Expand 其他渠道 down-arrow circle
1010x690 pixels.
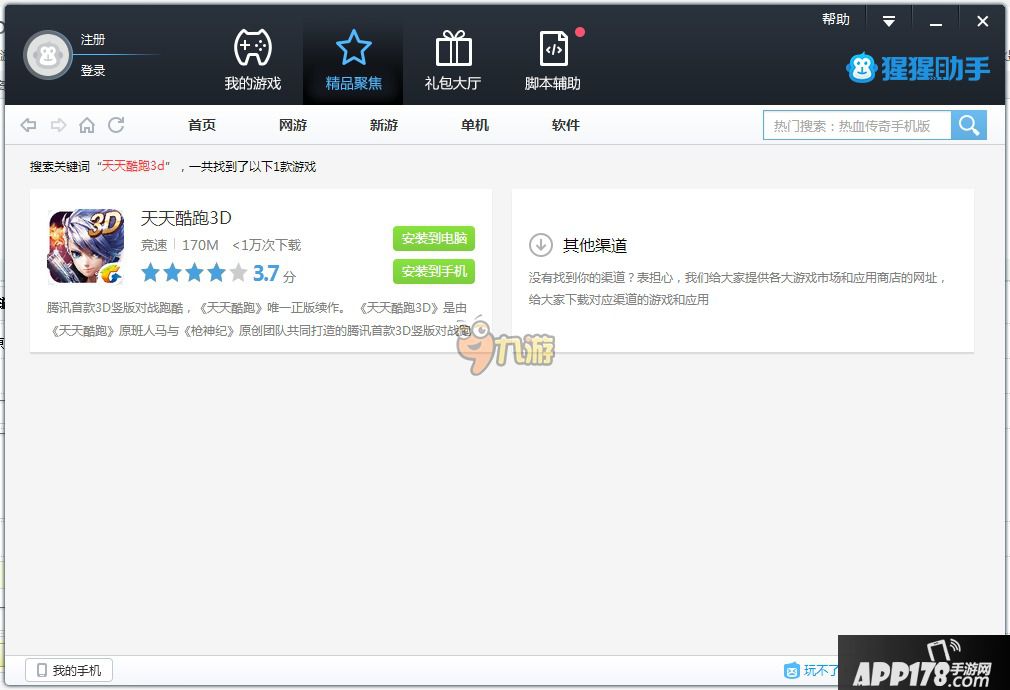point(540,245)
